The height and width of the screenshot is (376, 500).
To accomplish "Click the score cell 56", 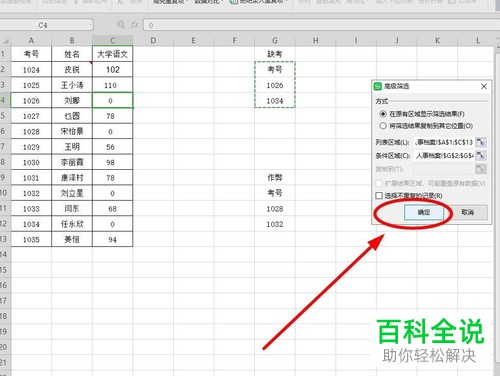I will click(x=112, y=147).
